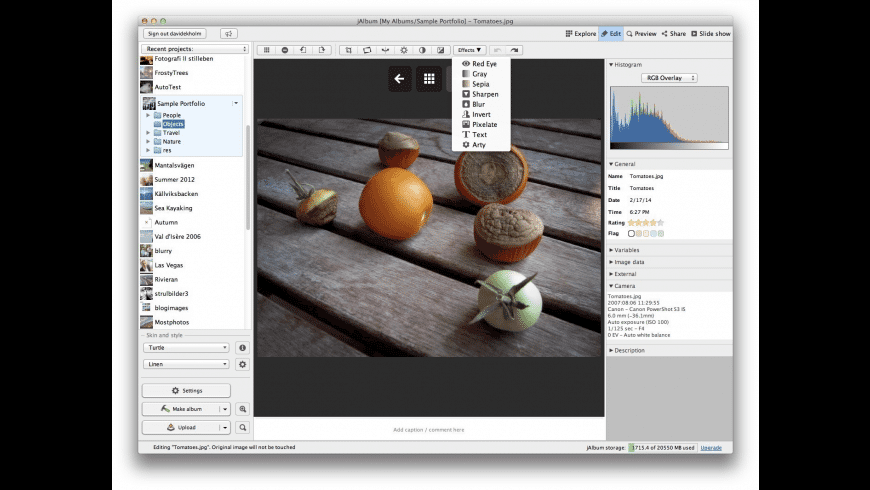Open the Turtle skin dropdown
870x490 pixels.
(x=186, y=348)
